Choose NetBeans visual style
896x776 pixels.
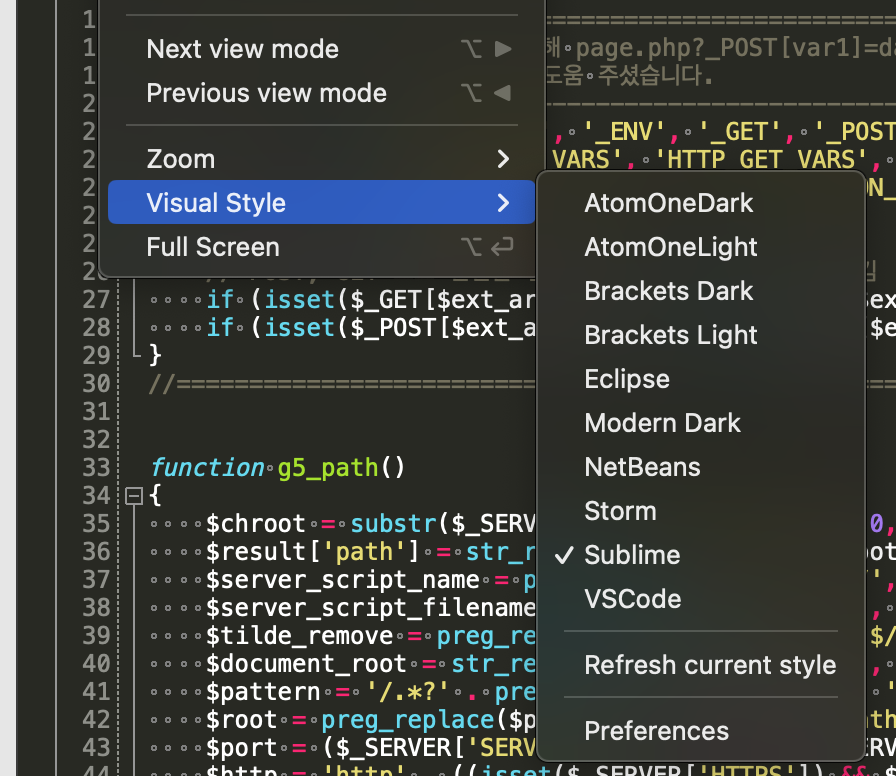coord(642,467)
